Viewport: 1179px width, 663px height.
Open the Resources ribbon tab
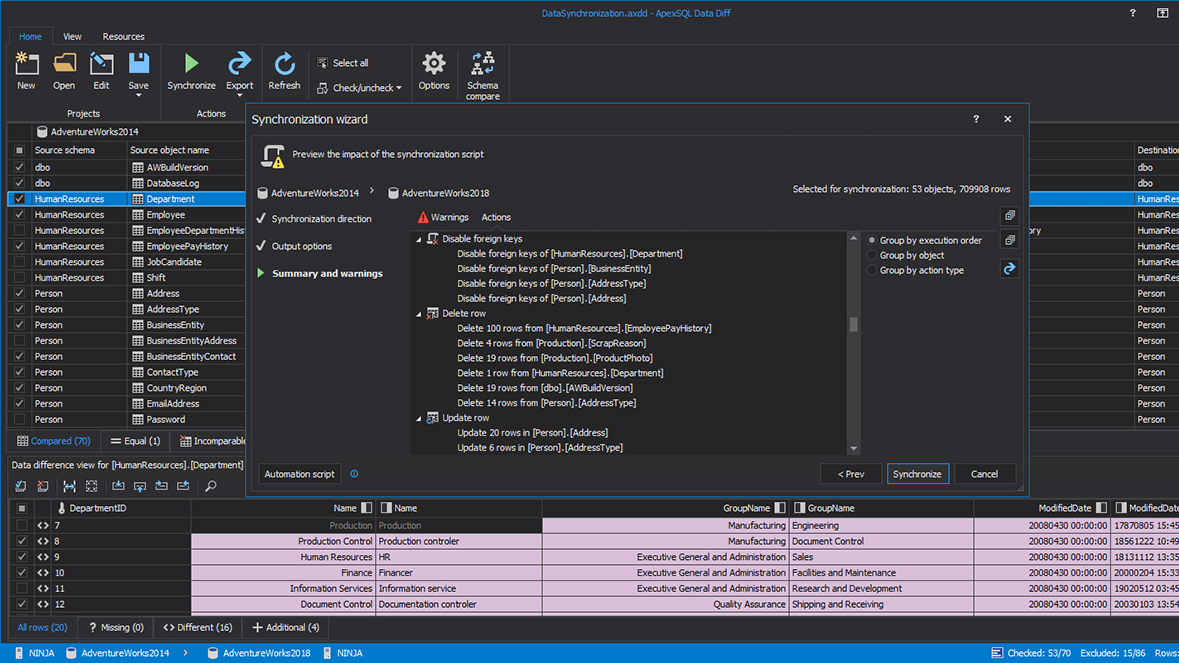(123, 36)
